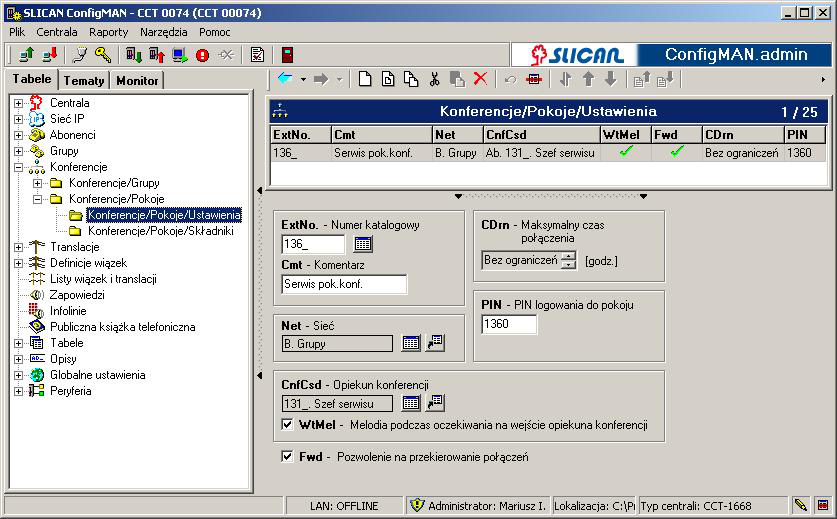The height and width of the screenshot is (519, 837).
Task: Click the serial cable connection icon
Action: click(80, 54)
